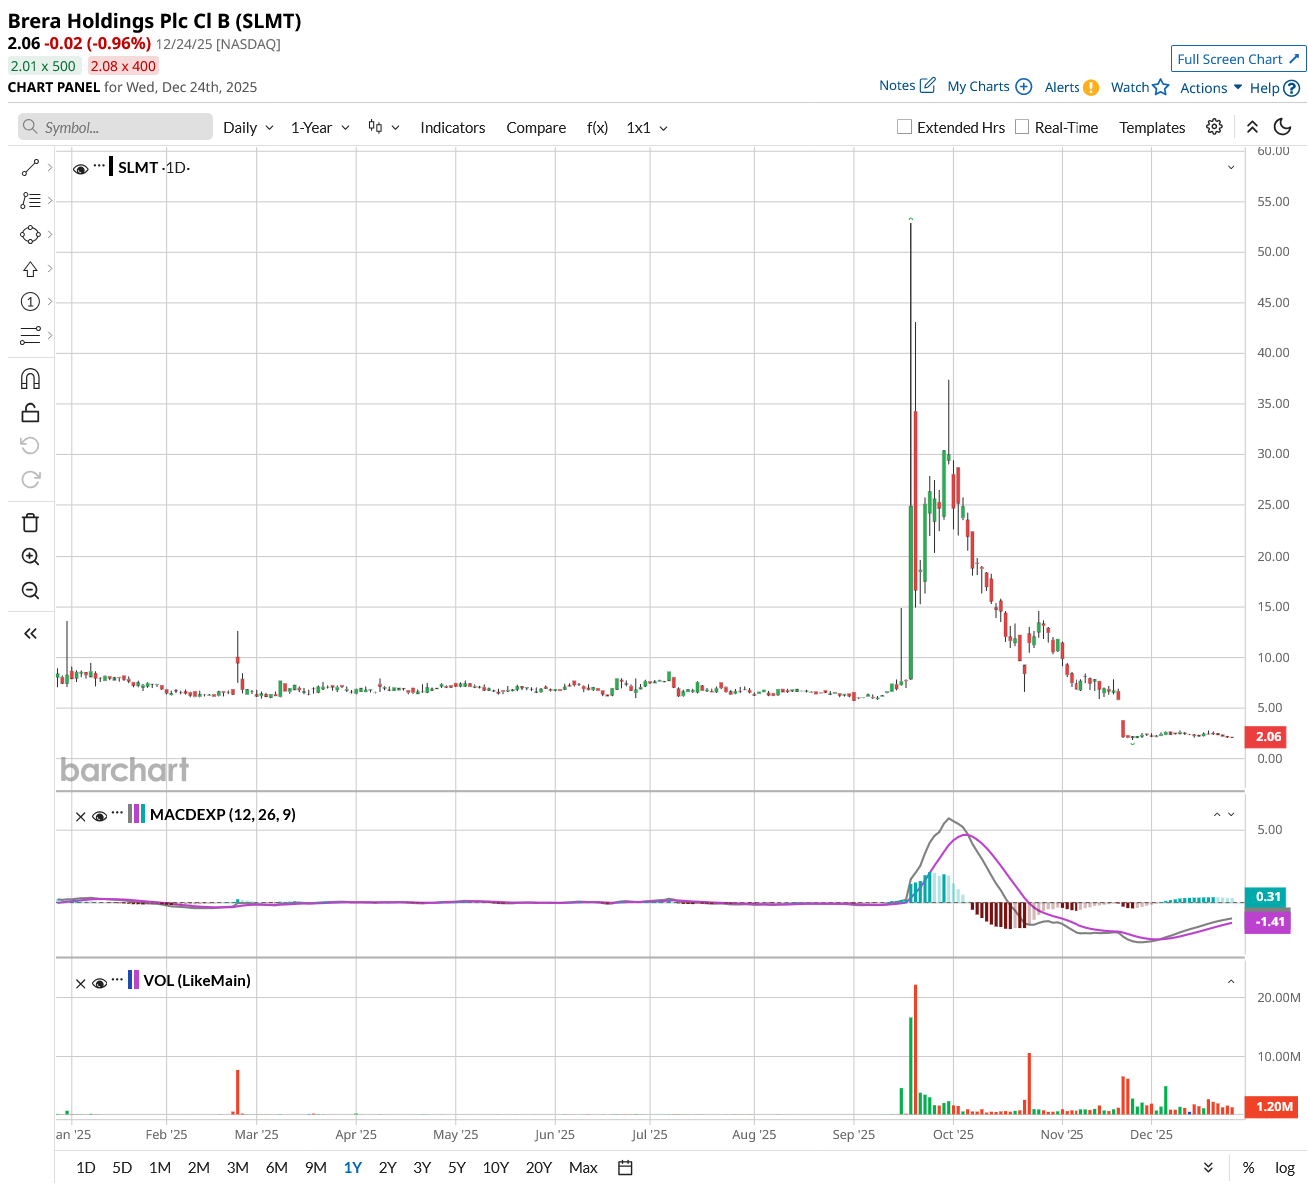The height and width of the screenshot is (1184, 1308).
Task: Click the VOL color swatches
Action: (x=133, y=980)
